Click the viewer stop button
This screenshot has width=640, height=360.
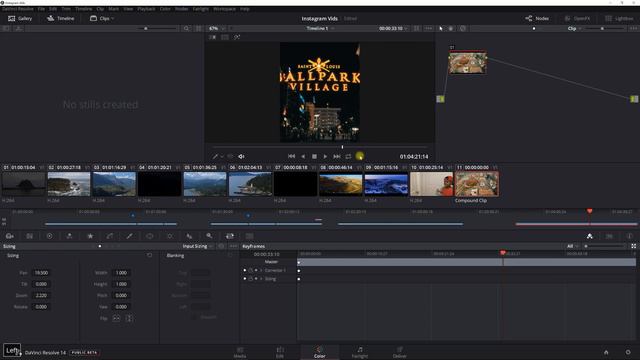coord(314,156)
